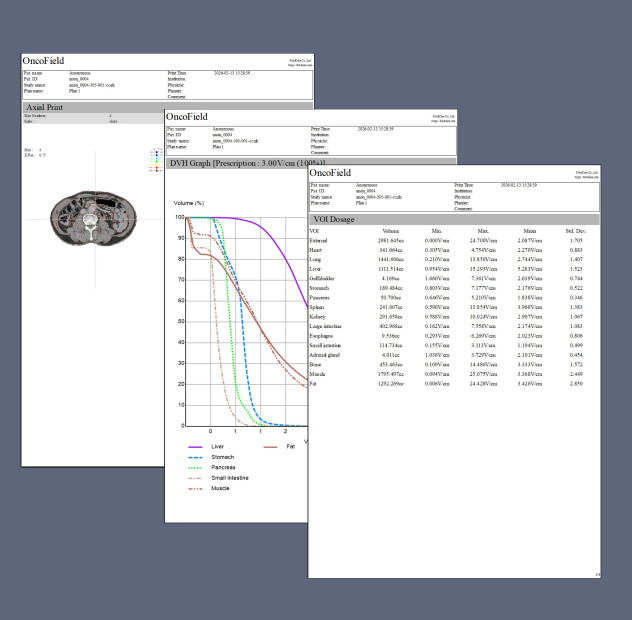
Task: Click the Fat legend label in DVH graph
Action: [x=291, y=447]
